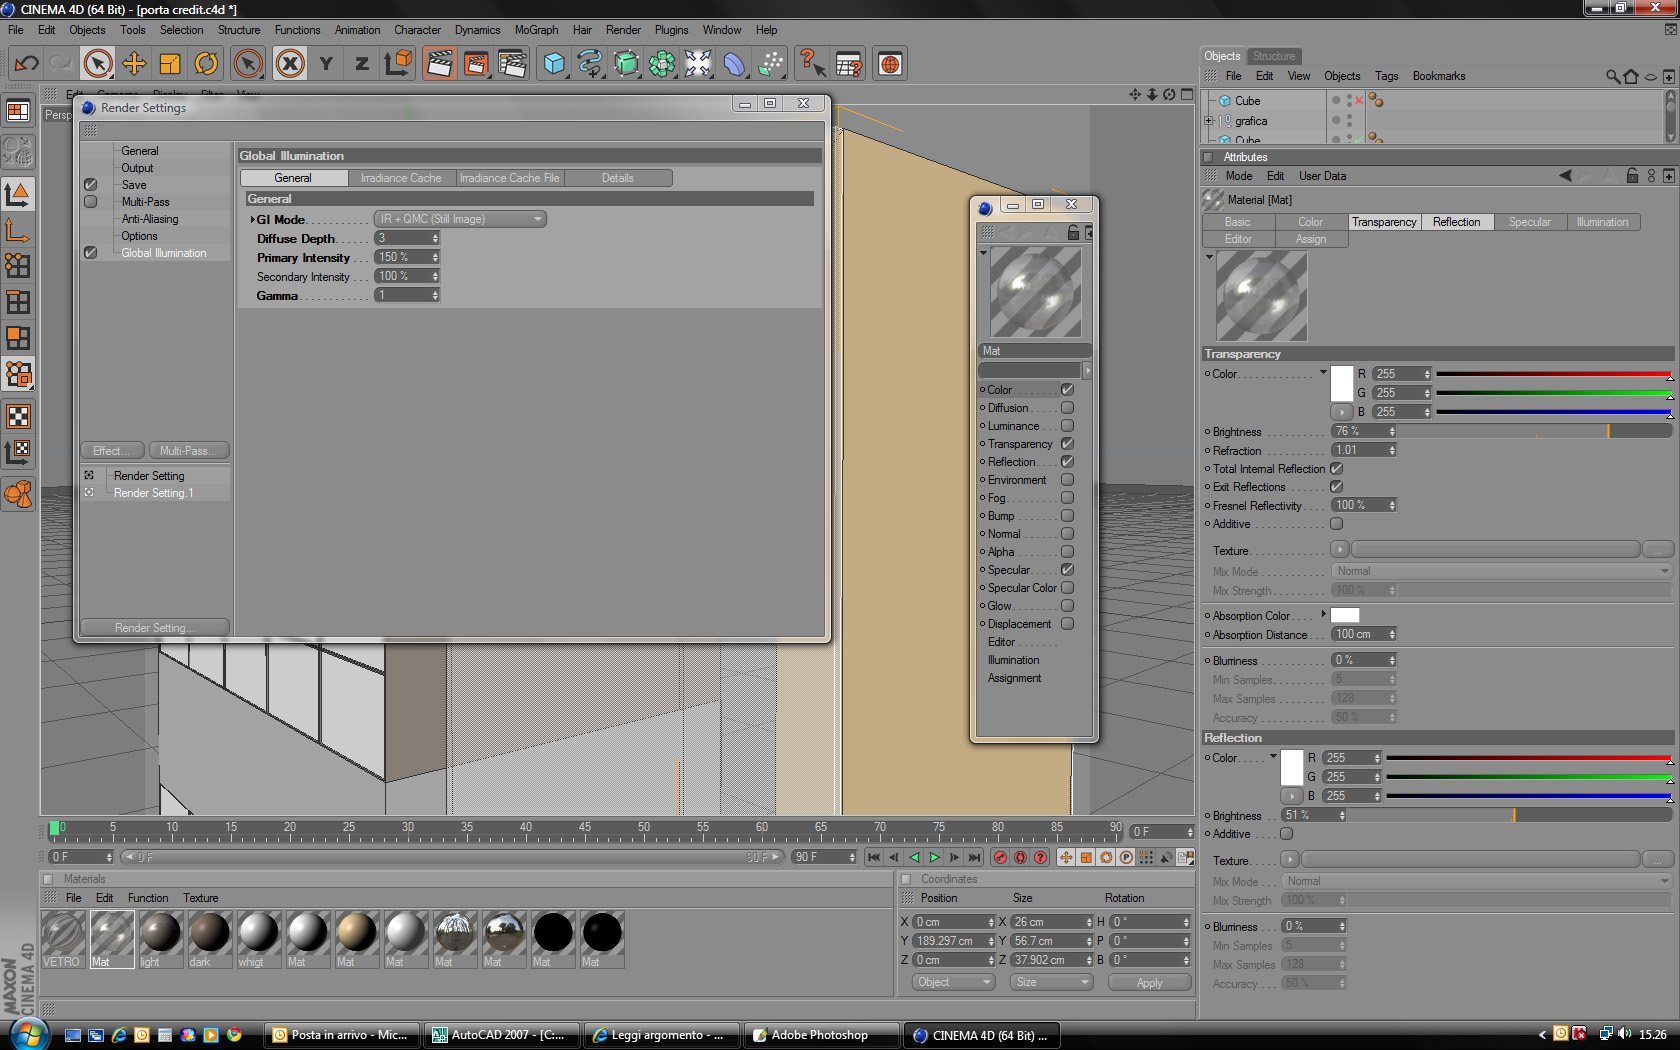Open the Object coordinates mode dropdown
This screenshot has height=1050, width=1680.
953,982
